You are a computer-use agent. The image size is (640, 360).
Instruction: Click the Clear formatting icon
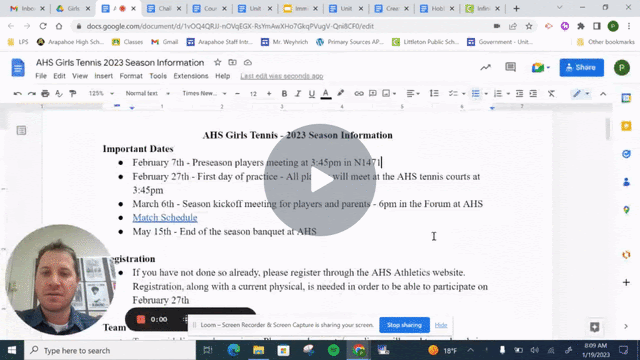pos(551,93)
